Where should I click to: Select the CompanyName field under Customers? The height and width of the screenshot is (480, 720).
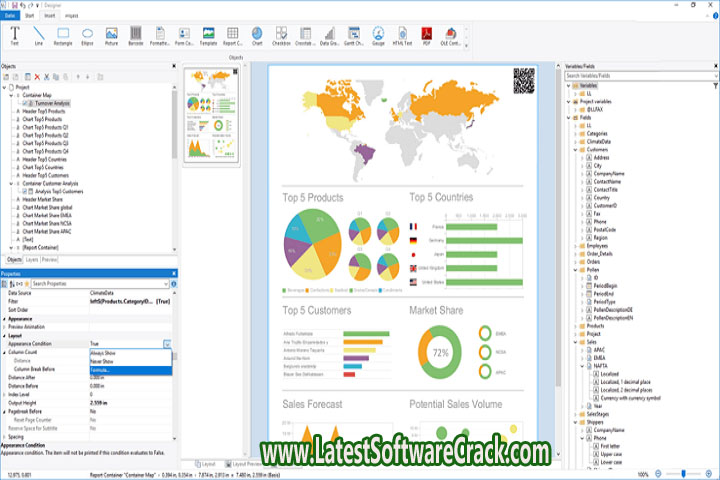(x=609, y=174)
